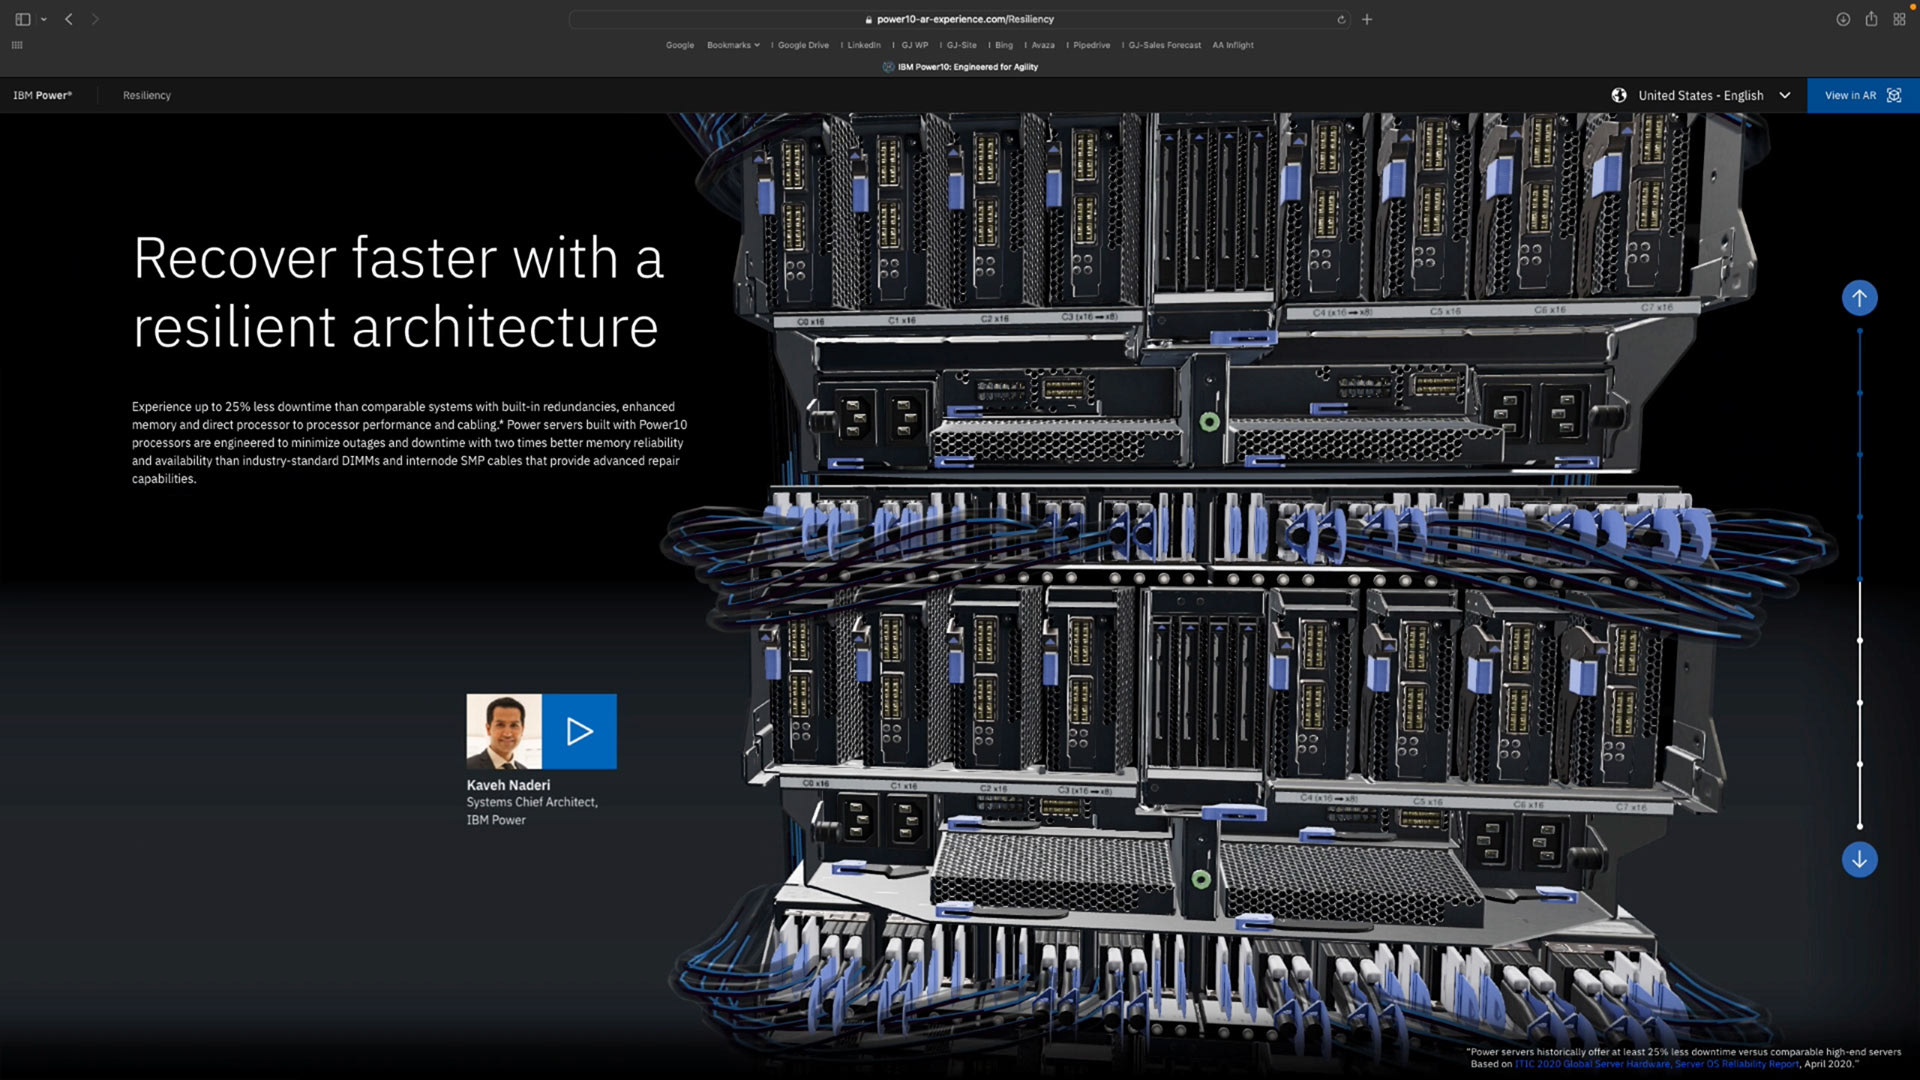The height and width of the screenshot is (1080, 1920).
Task: Click the scroll down arrow button
Action: [1859, 859]
